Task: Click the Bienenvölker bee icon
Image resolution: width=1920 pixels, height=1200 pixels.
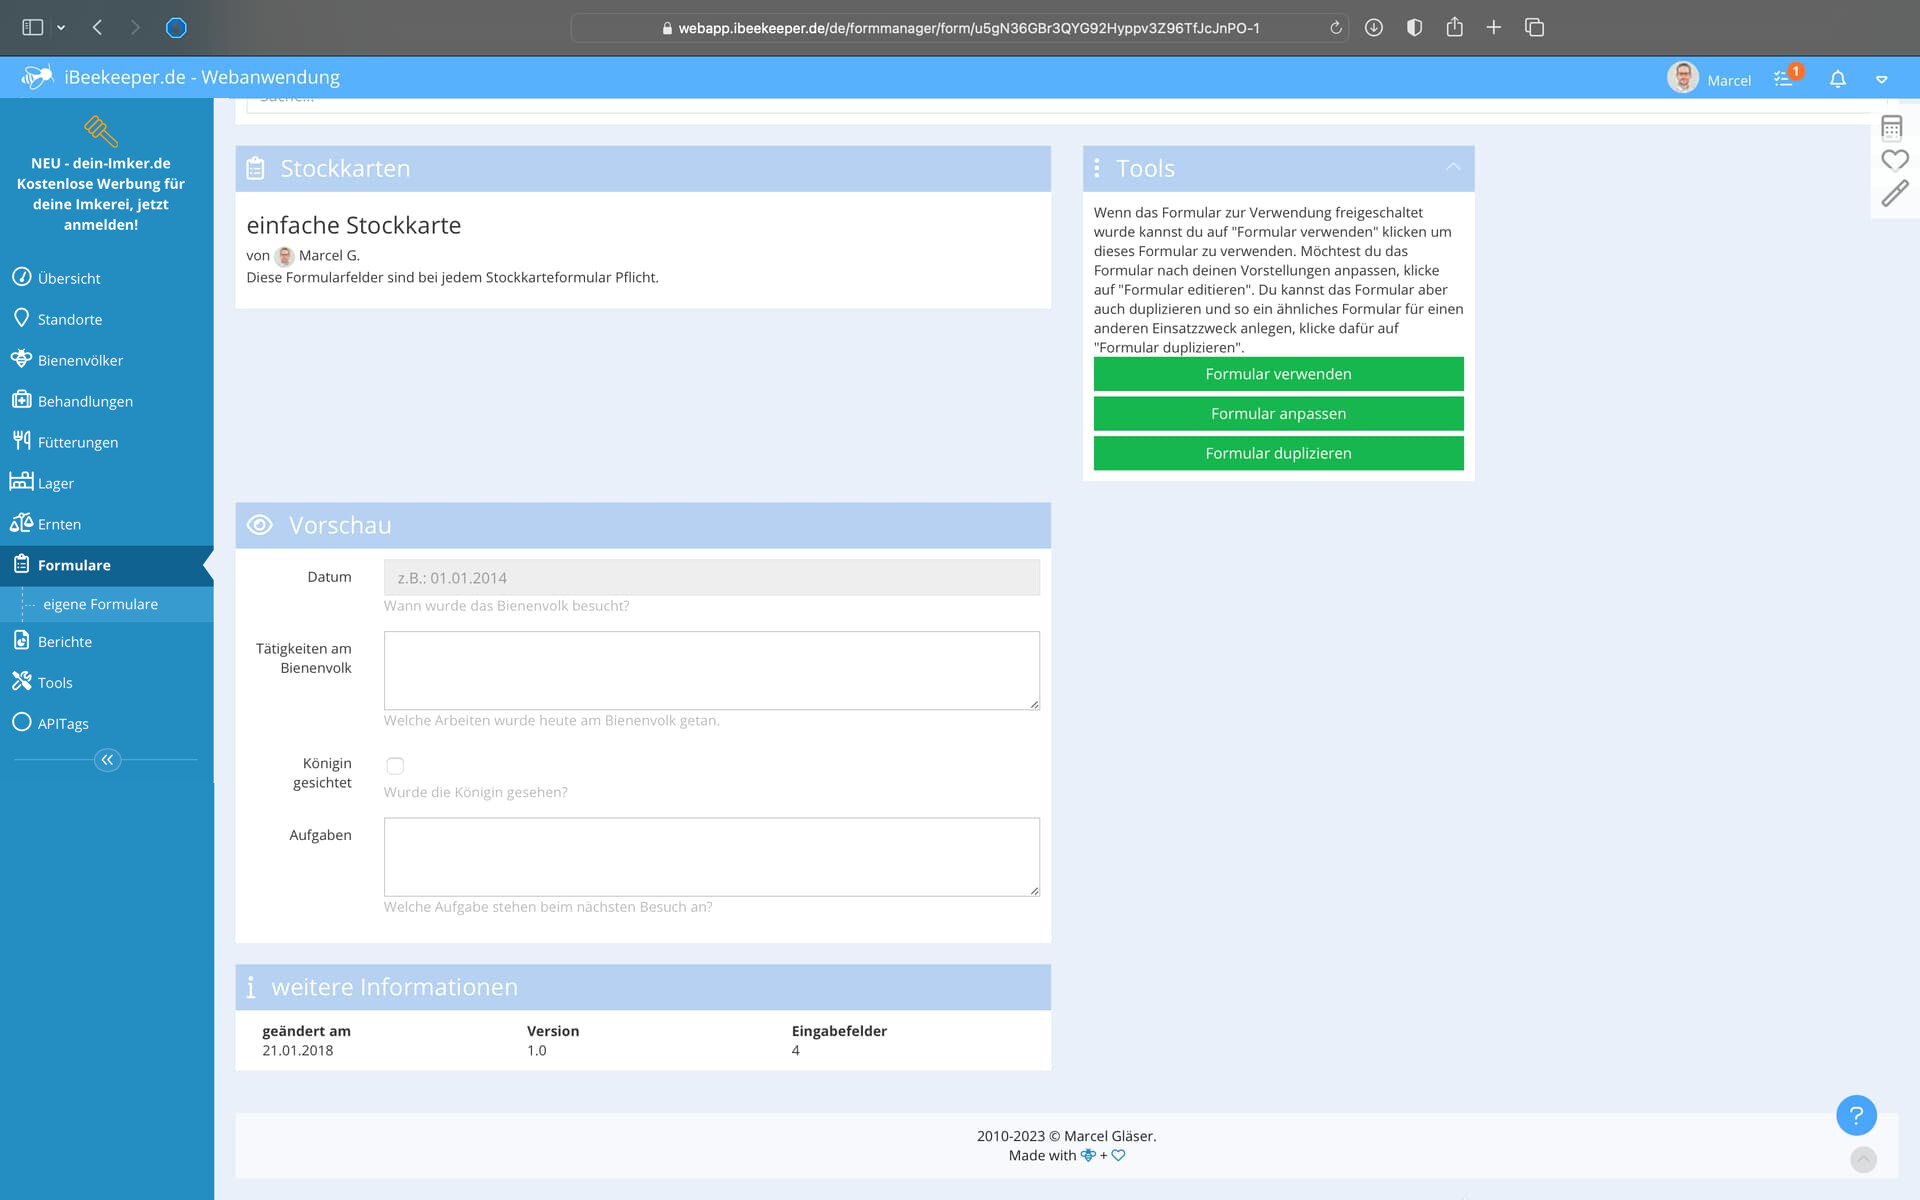Action: (x=21, y=358)
